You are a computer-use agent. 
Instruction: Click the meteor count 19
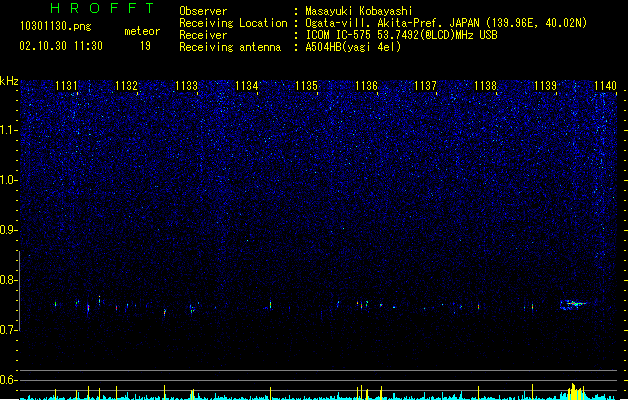pos(145,46)
